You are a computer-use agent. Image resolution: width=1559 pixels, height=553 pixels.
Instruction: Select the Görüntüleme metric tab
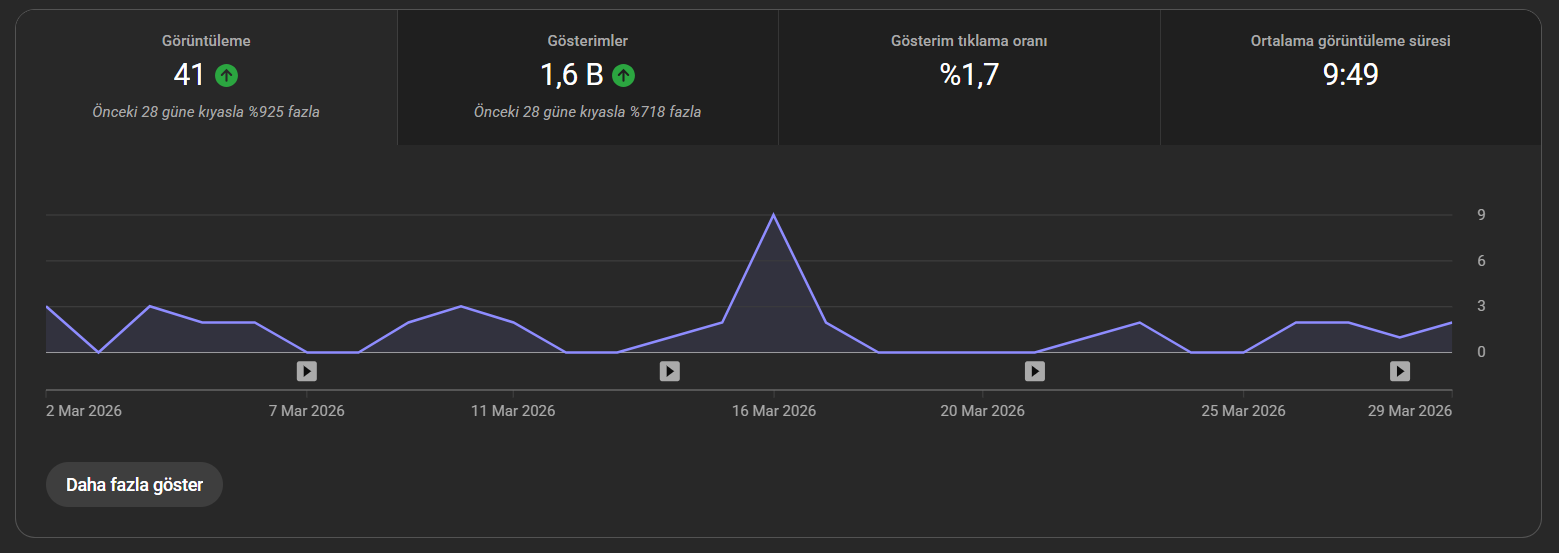coord(206,78)
